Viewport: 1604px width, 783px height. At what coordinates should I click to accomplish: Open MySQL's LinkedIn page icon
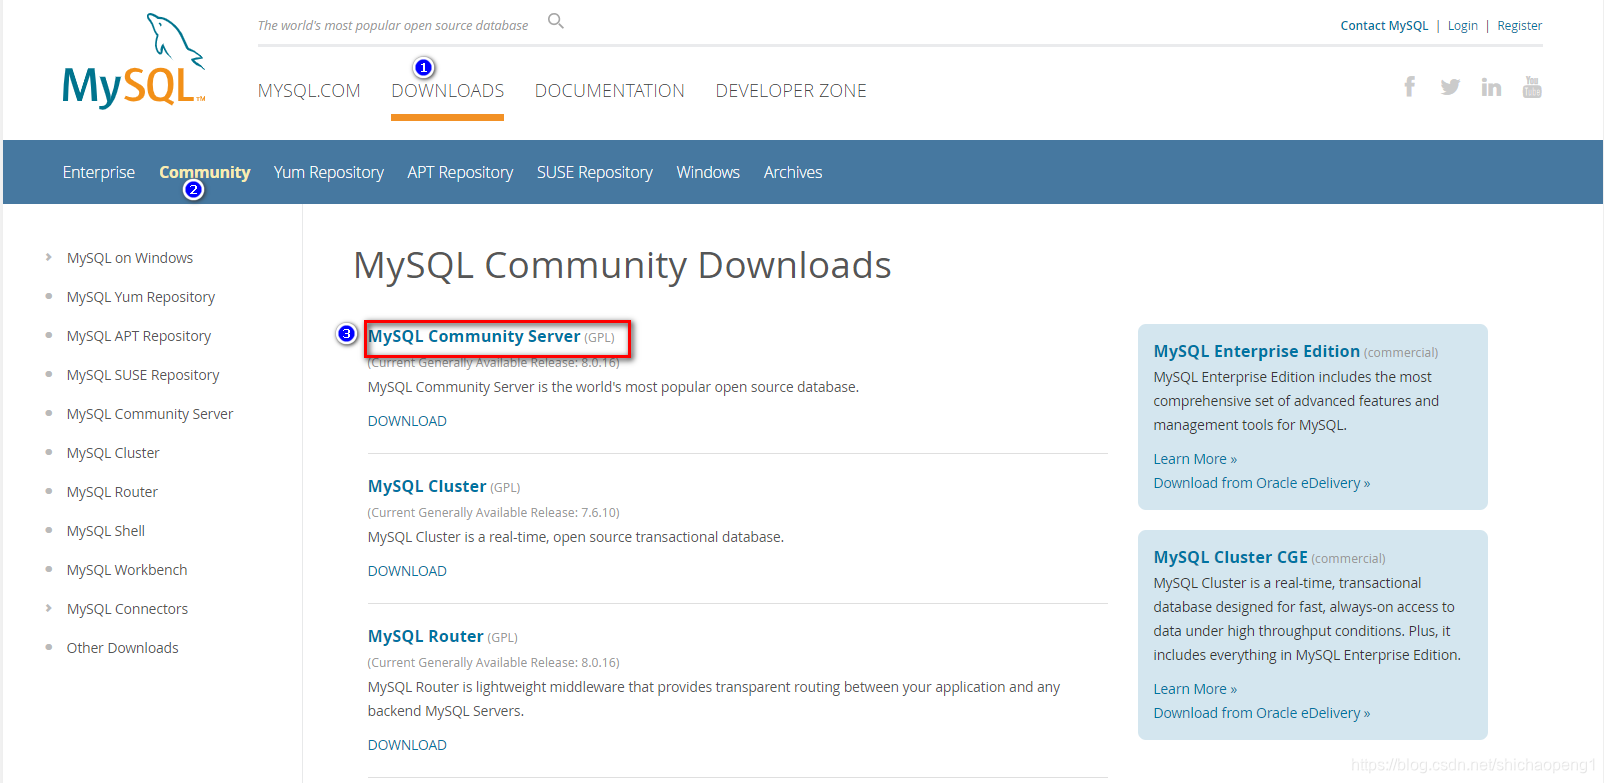tap(1491, 87)
